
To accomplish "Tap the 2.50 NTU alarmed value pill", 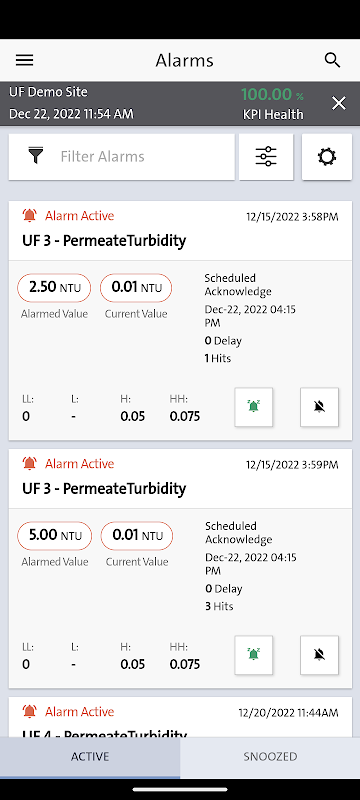I will (x=55, y=287).
